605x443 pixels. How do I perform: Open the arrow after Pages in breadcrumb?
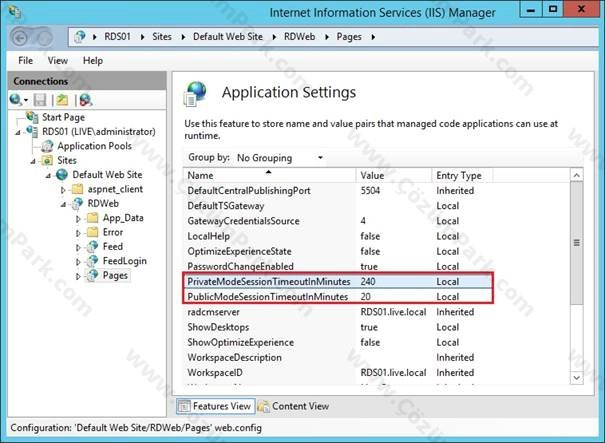(373, 37)
